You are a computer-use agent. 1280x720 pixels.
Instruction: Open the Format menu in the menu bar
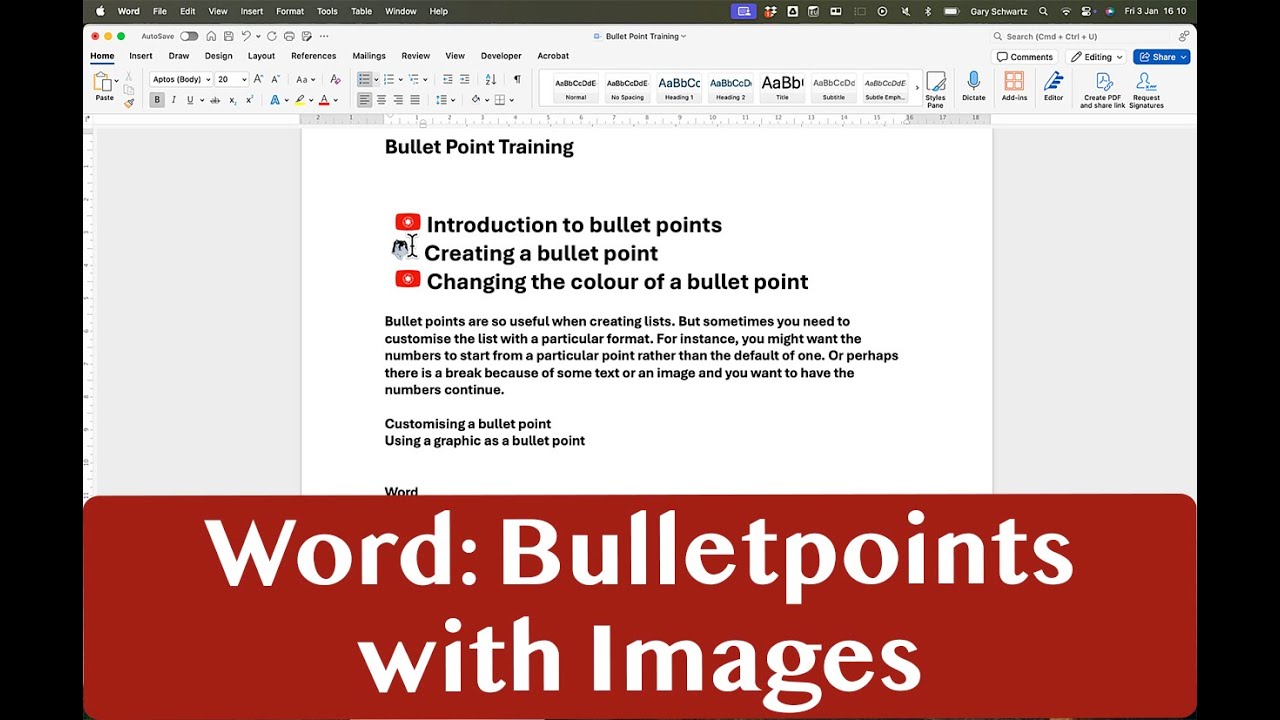pyautogui.click(x=290, y=11)
